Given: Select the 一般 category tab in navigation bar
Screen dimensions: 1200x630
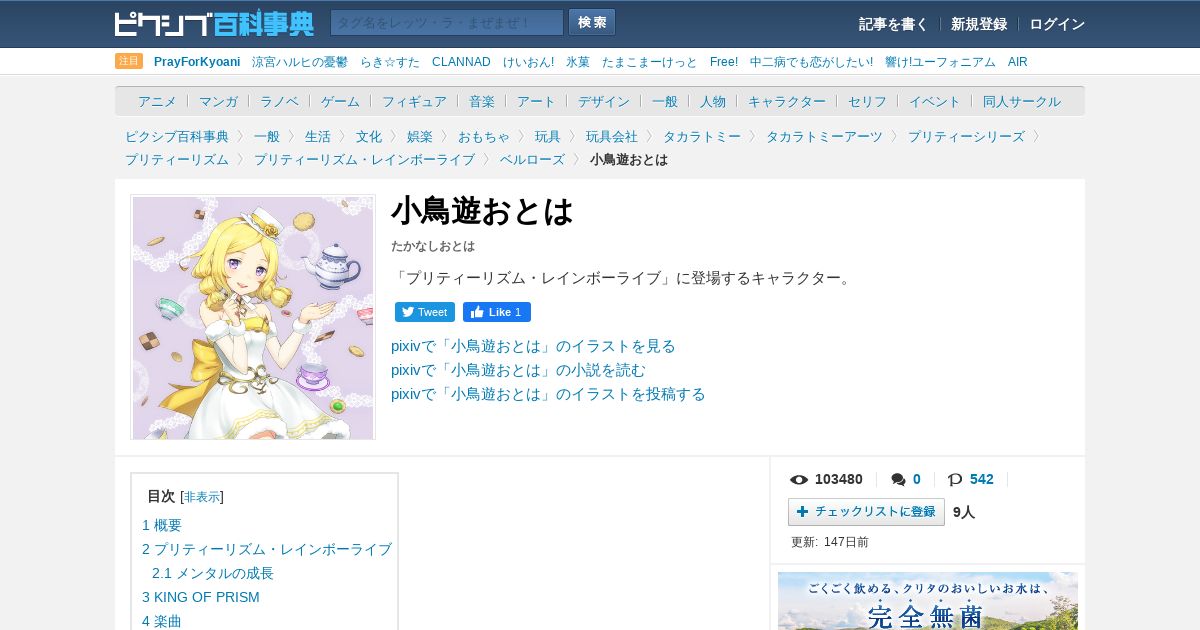Looking at the screenshot, I should [665, 101].
